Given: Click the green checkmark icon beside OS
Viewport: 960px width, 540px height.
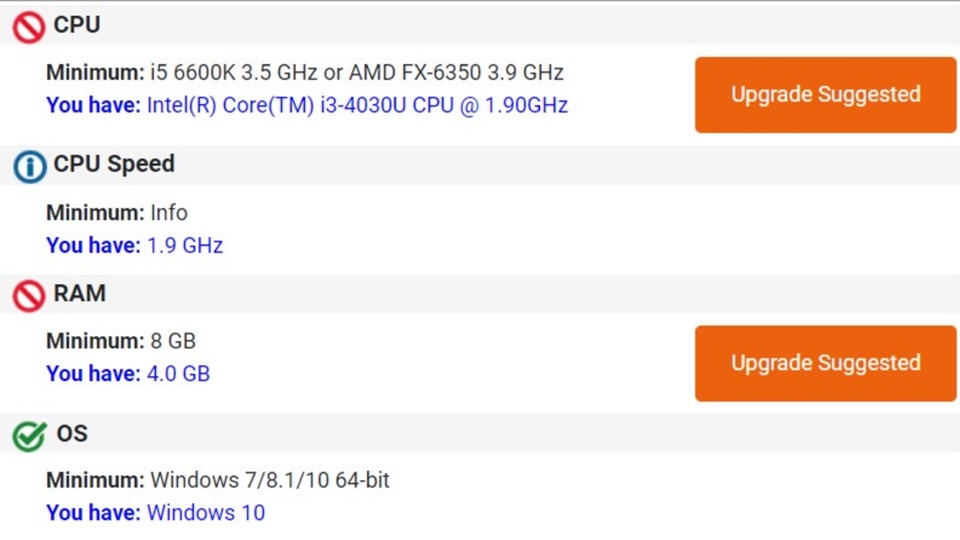Looking at the screenshot, I should click(x=29, y=436).
